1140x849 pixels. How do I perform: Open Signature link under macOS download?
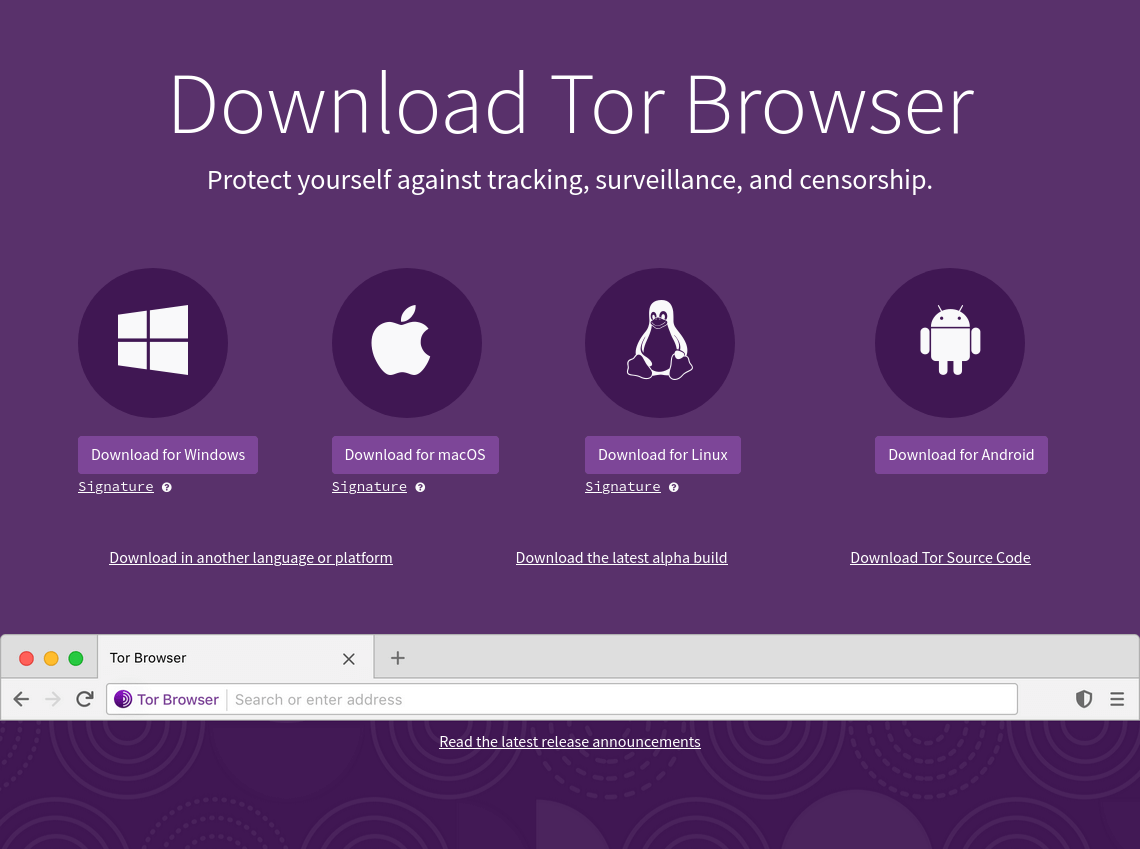click(369, 486)
